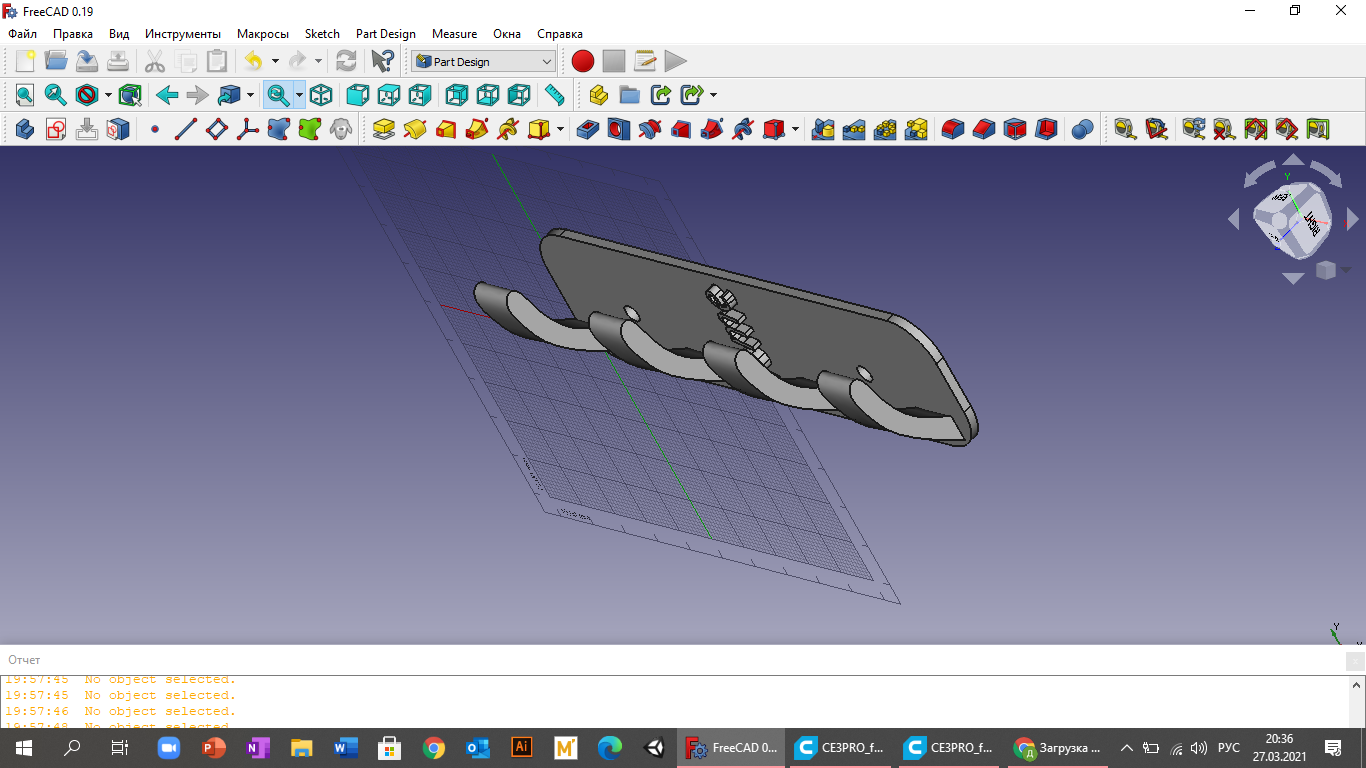Expand the navigation cube mini-cube menu
Image resolution: width=1366 pixels, height=768 pixels.
click(1326, 270)
